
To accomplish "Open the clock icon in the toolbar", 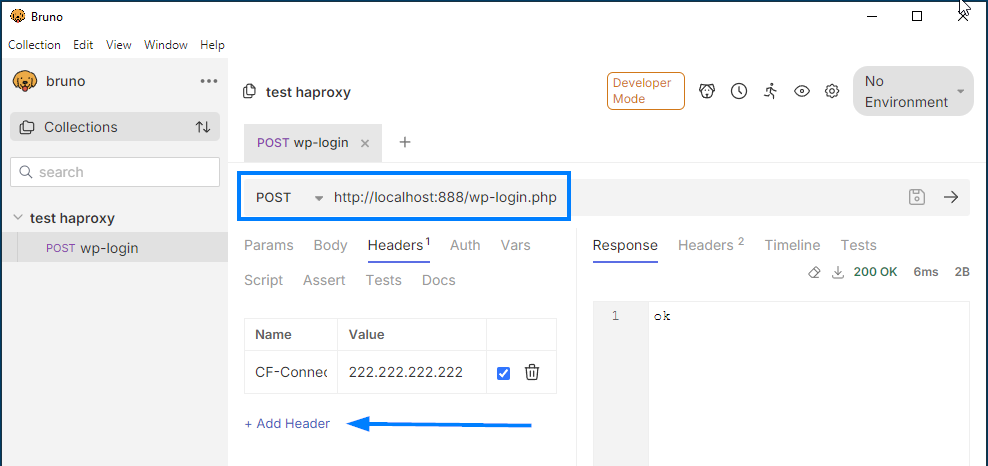I will point(738,91).
